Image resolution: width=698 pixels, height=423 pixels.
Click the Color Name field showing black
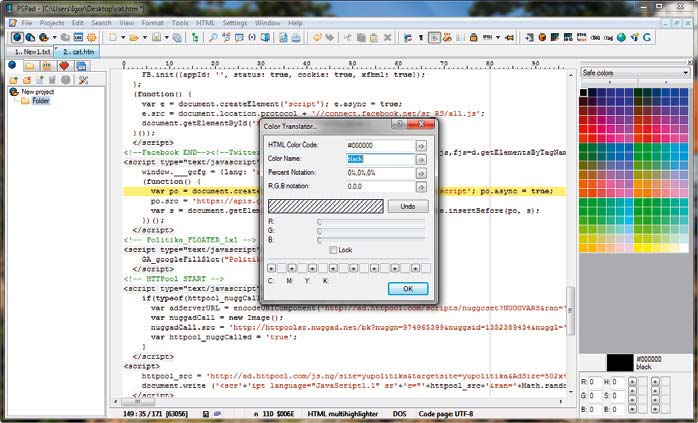coord(380,159)
